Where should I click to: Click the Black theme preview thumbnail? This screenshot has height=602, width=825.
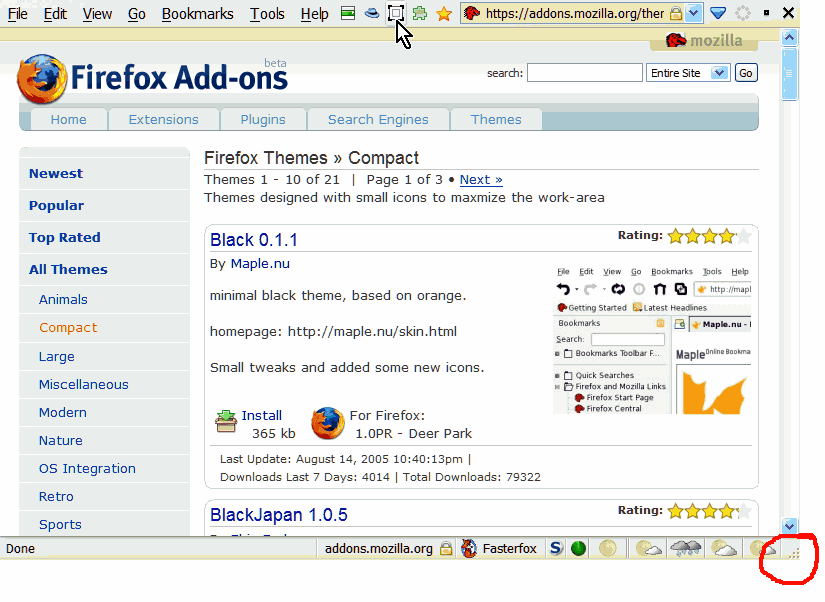tap(651, 340)
